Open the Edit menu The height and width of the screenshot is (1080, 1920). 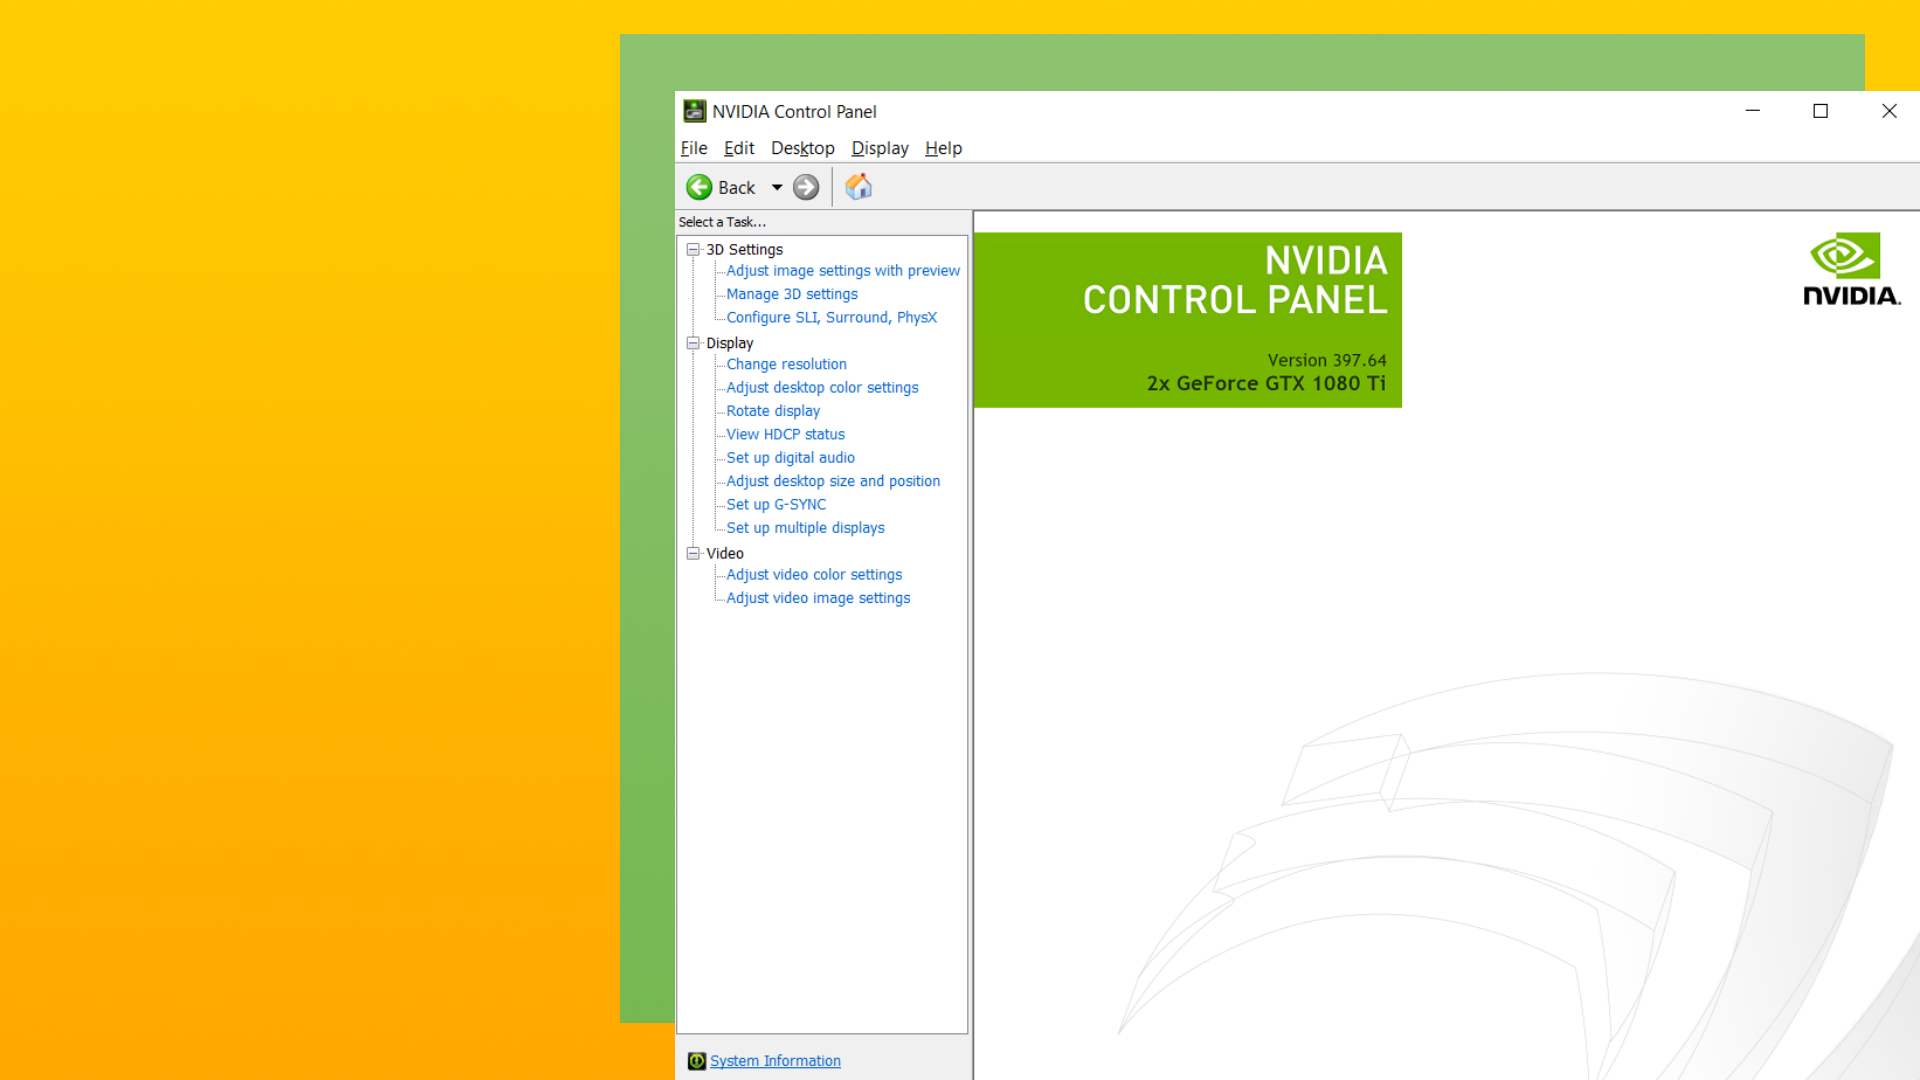(739, 148)
